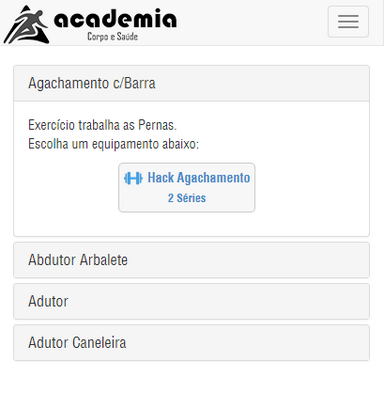This screenshot has width=384, height=408.
Task: Click the 'Abdutor Arbalete' heading text
Action: 78,260
